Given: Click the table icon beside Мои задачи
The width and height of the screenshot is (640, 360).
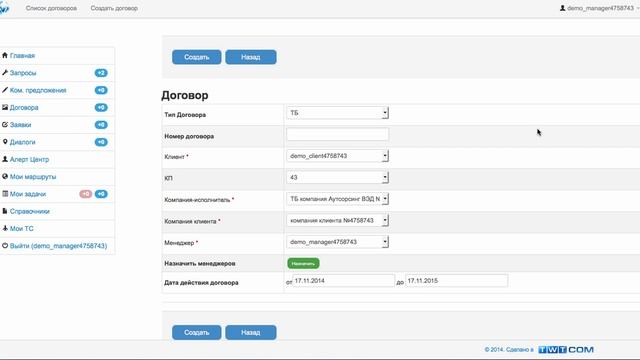Looking at the screenshot, I should coord(5,194).
